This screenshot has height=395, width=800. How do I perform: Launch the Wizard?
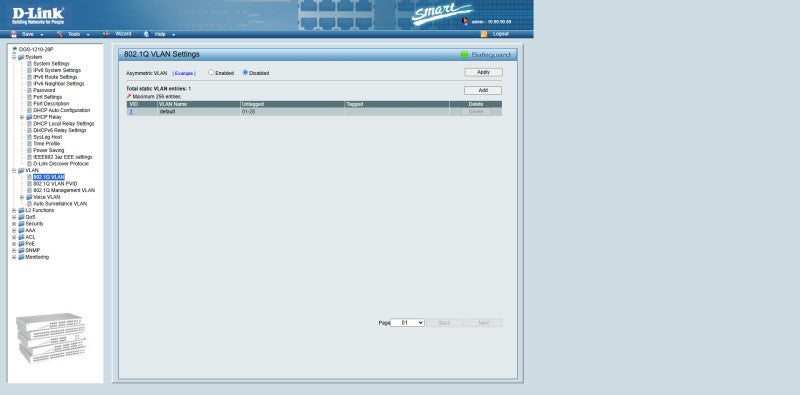123,34
